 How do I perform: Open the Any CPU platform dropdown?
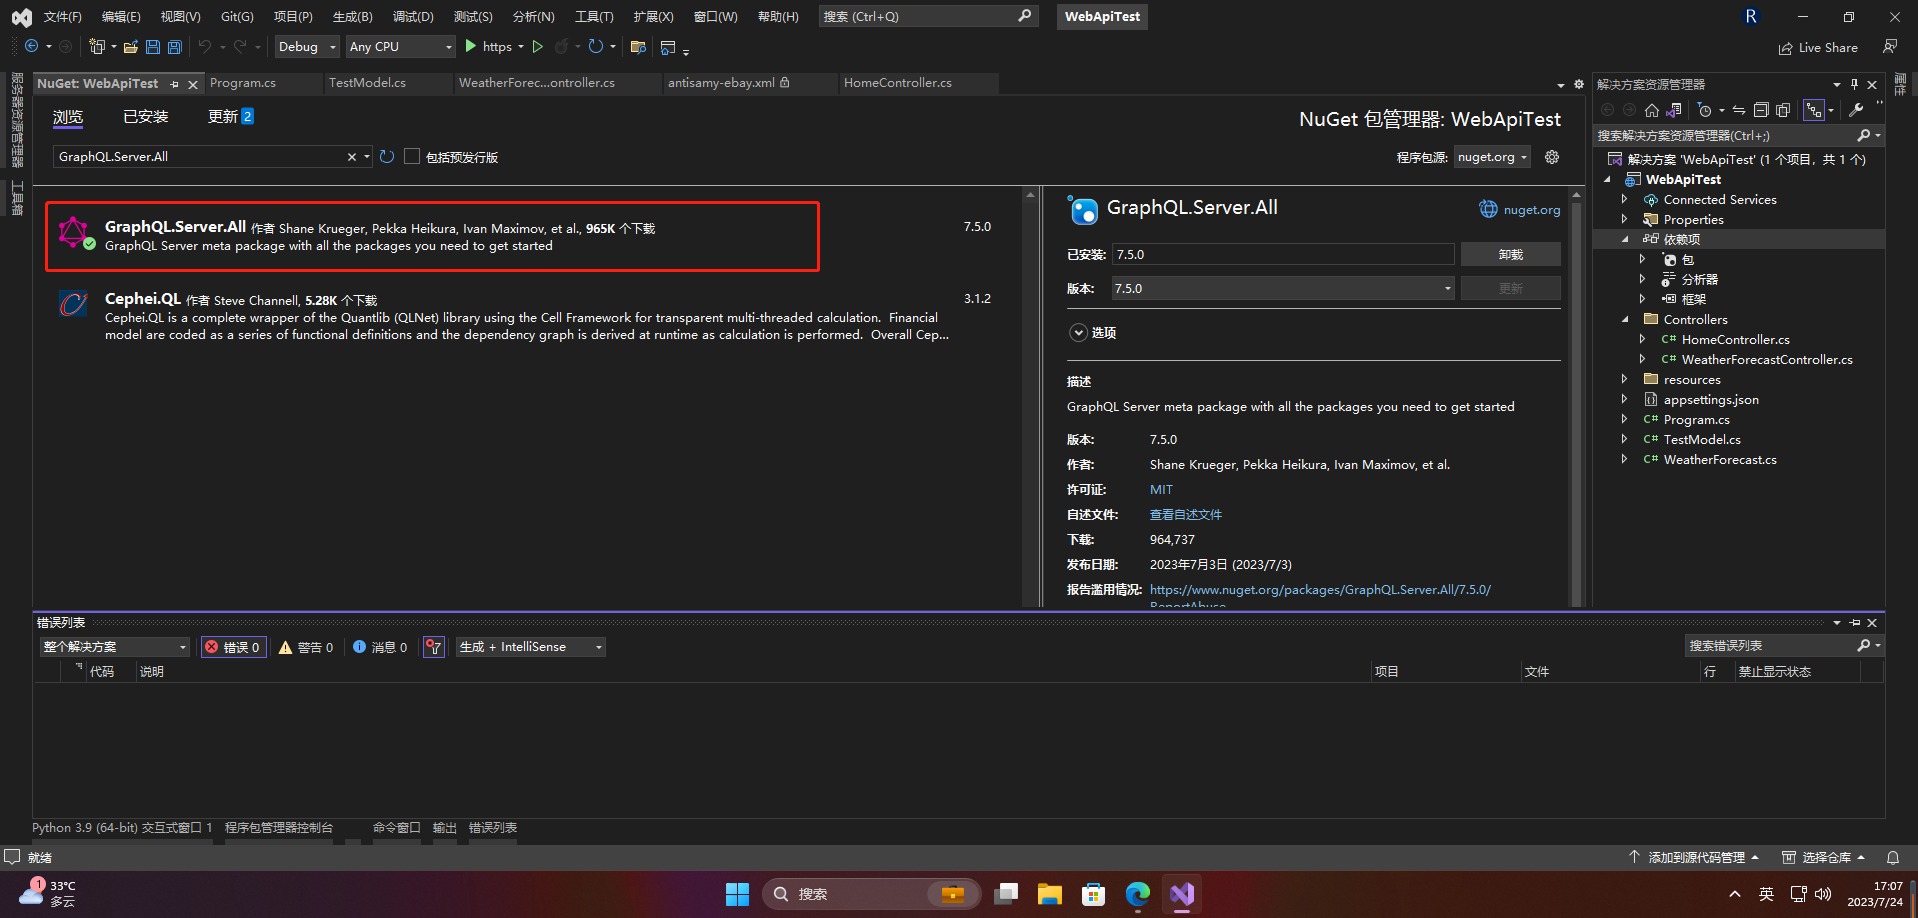(x=400, y=47)
